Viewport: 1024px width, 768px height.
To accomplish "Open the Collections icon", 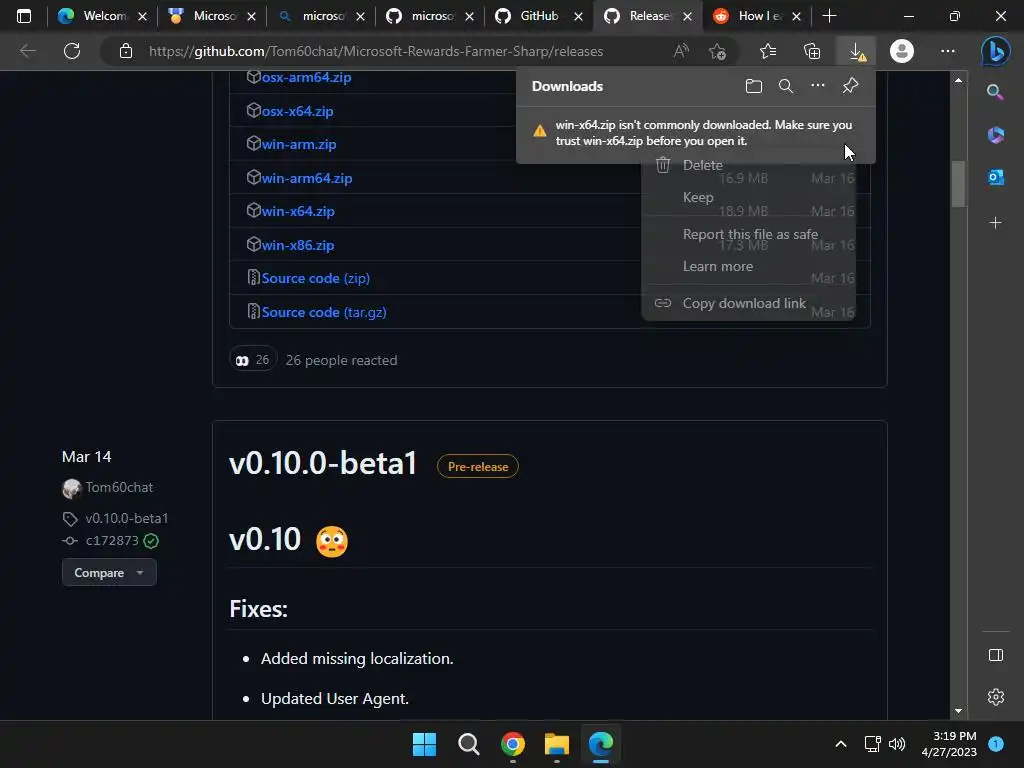I will [x=812, y=51].
